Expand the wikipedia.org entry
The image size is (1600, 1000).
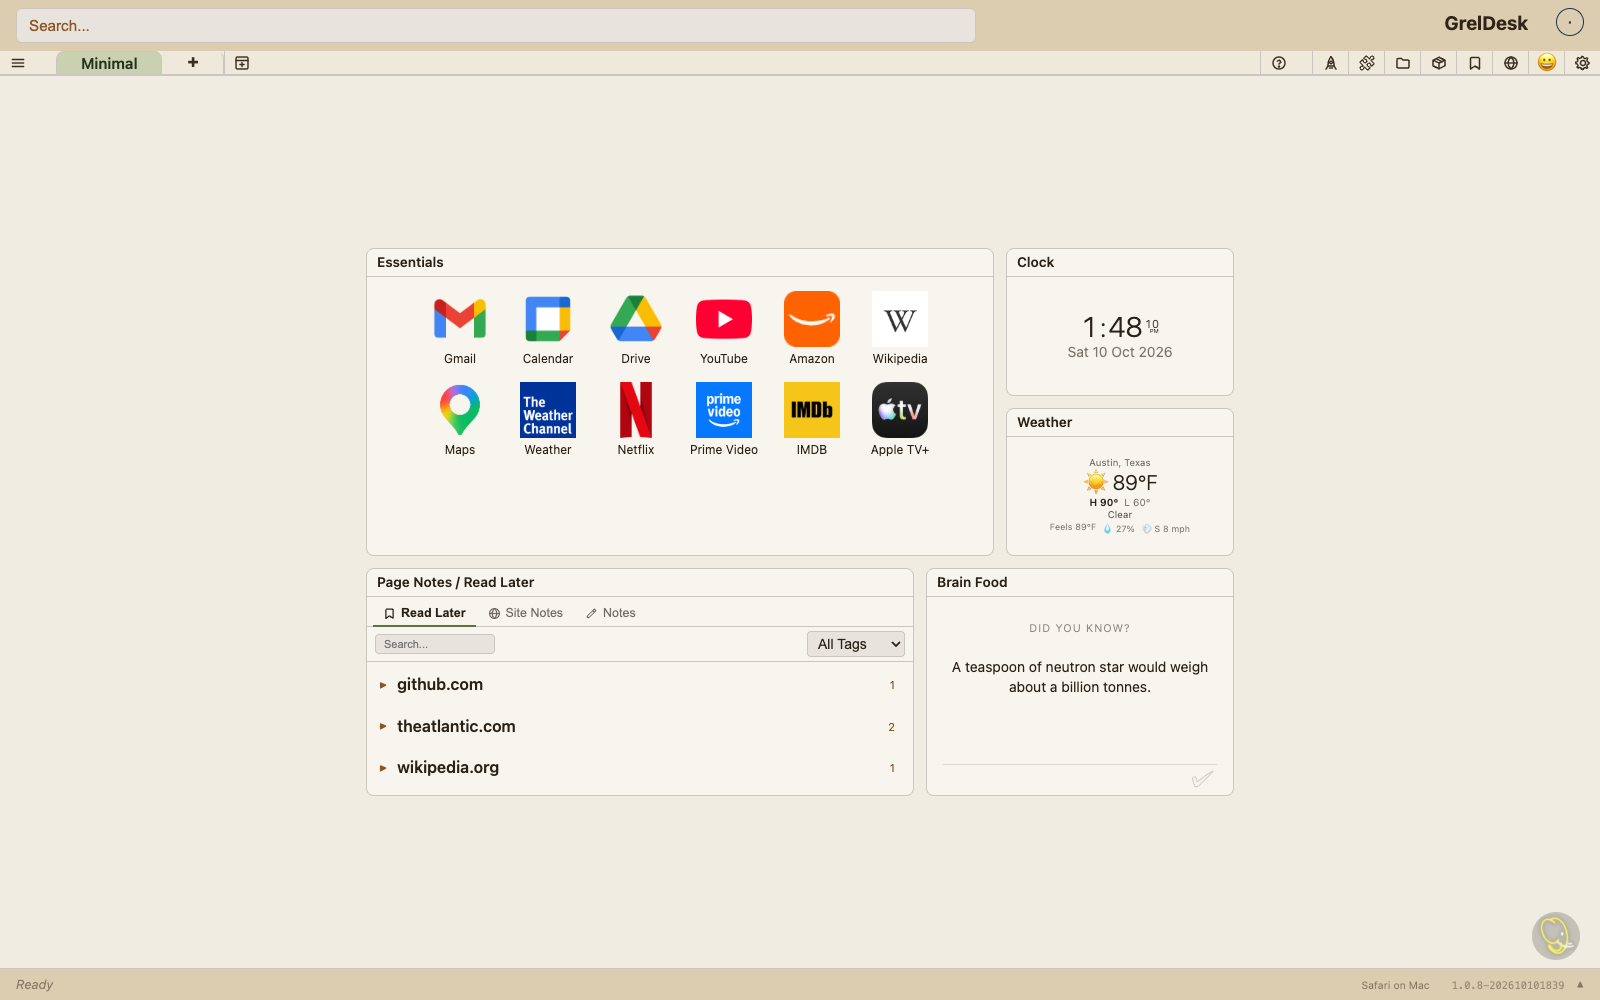click(640, 768)
